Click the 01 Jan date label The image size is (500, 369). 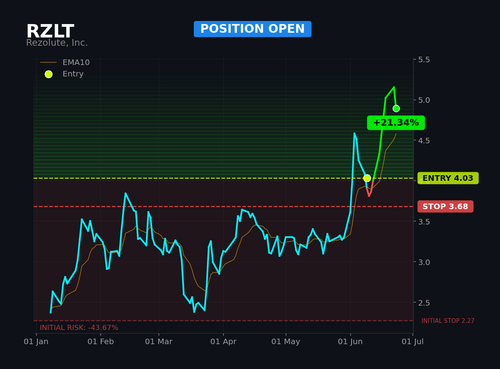36,342
